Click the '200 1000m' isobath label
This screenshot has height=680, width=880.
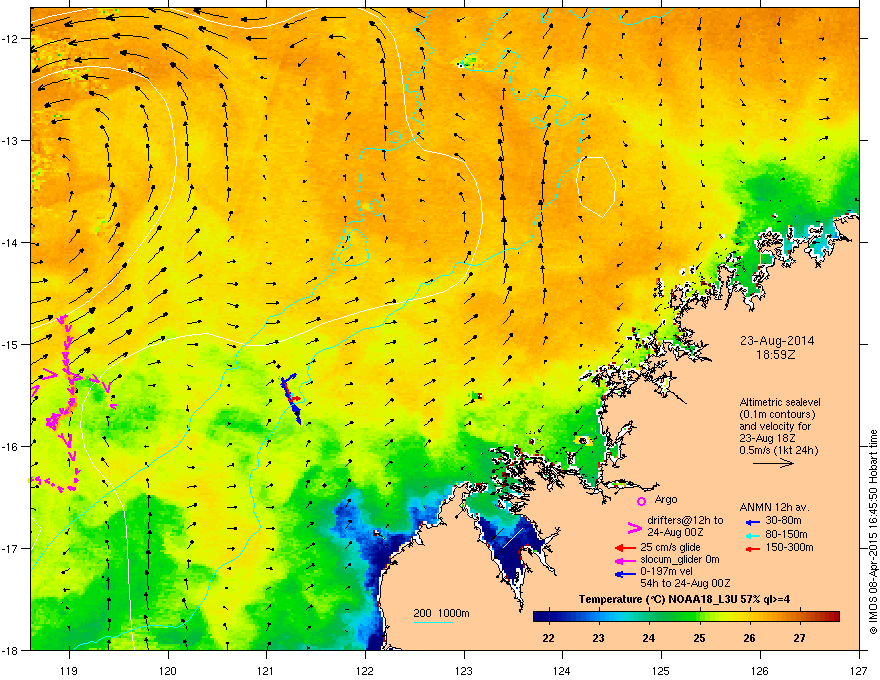(441, 613)
